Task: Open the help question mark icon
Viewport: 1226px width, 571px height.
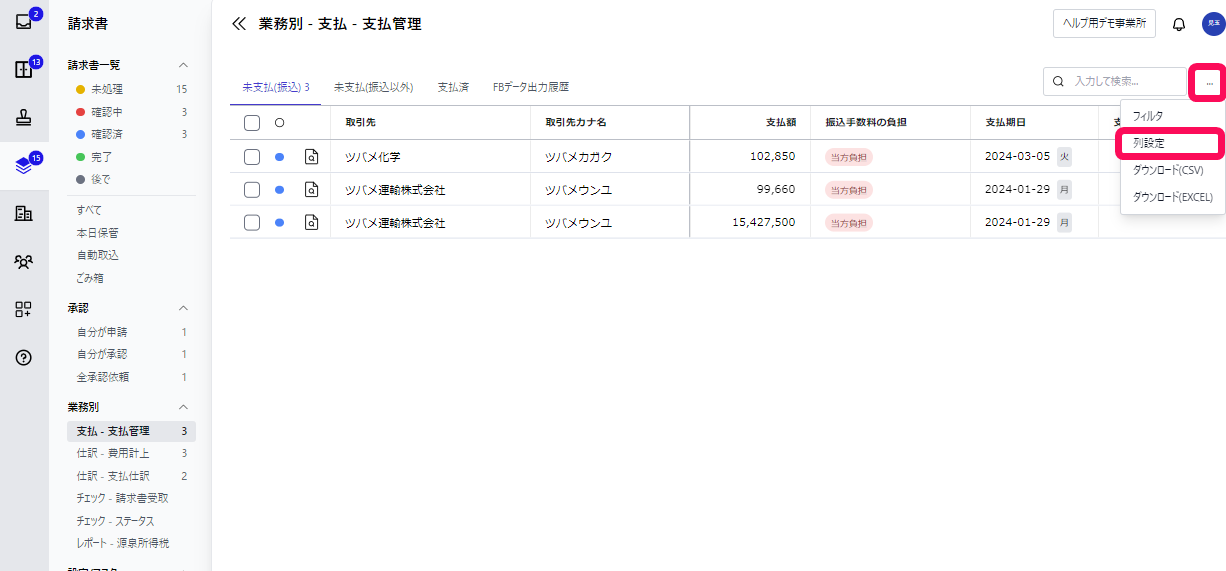Action: tap(24, 357)
